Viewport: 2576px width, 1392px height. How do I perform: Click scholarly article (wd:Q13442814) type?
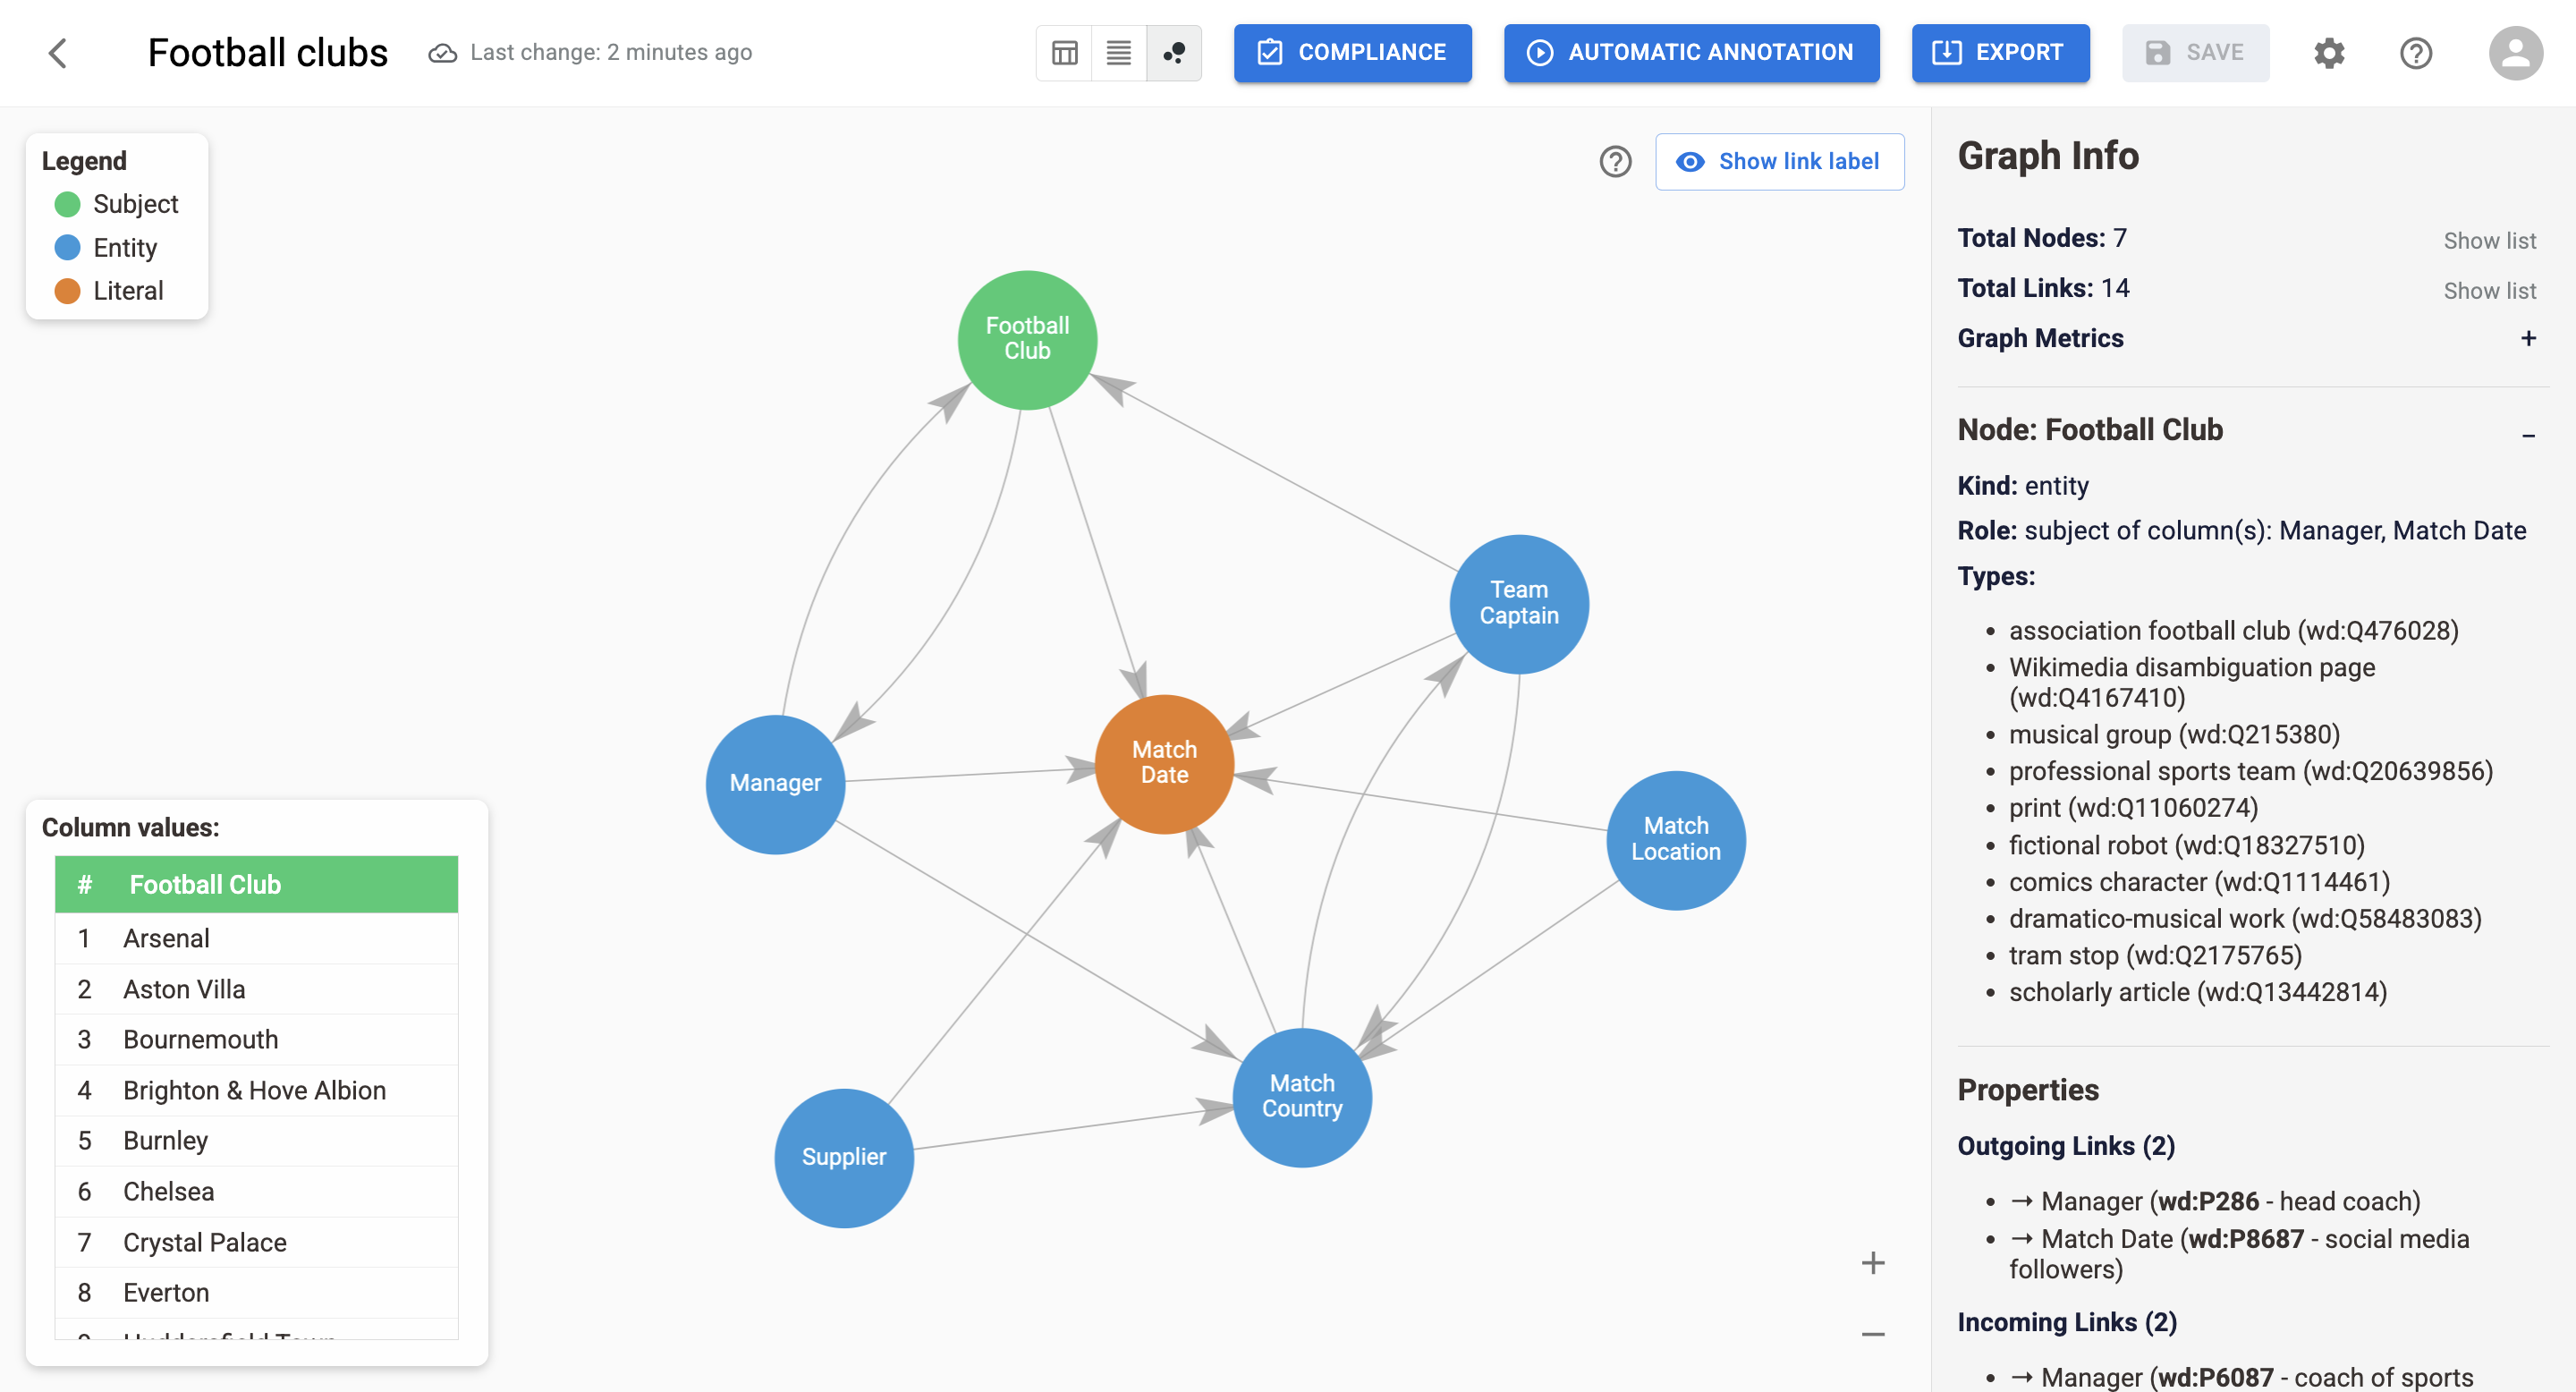click(2197, 993)
